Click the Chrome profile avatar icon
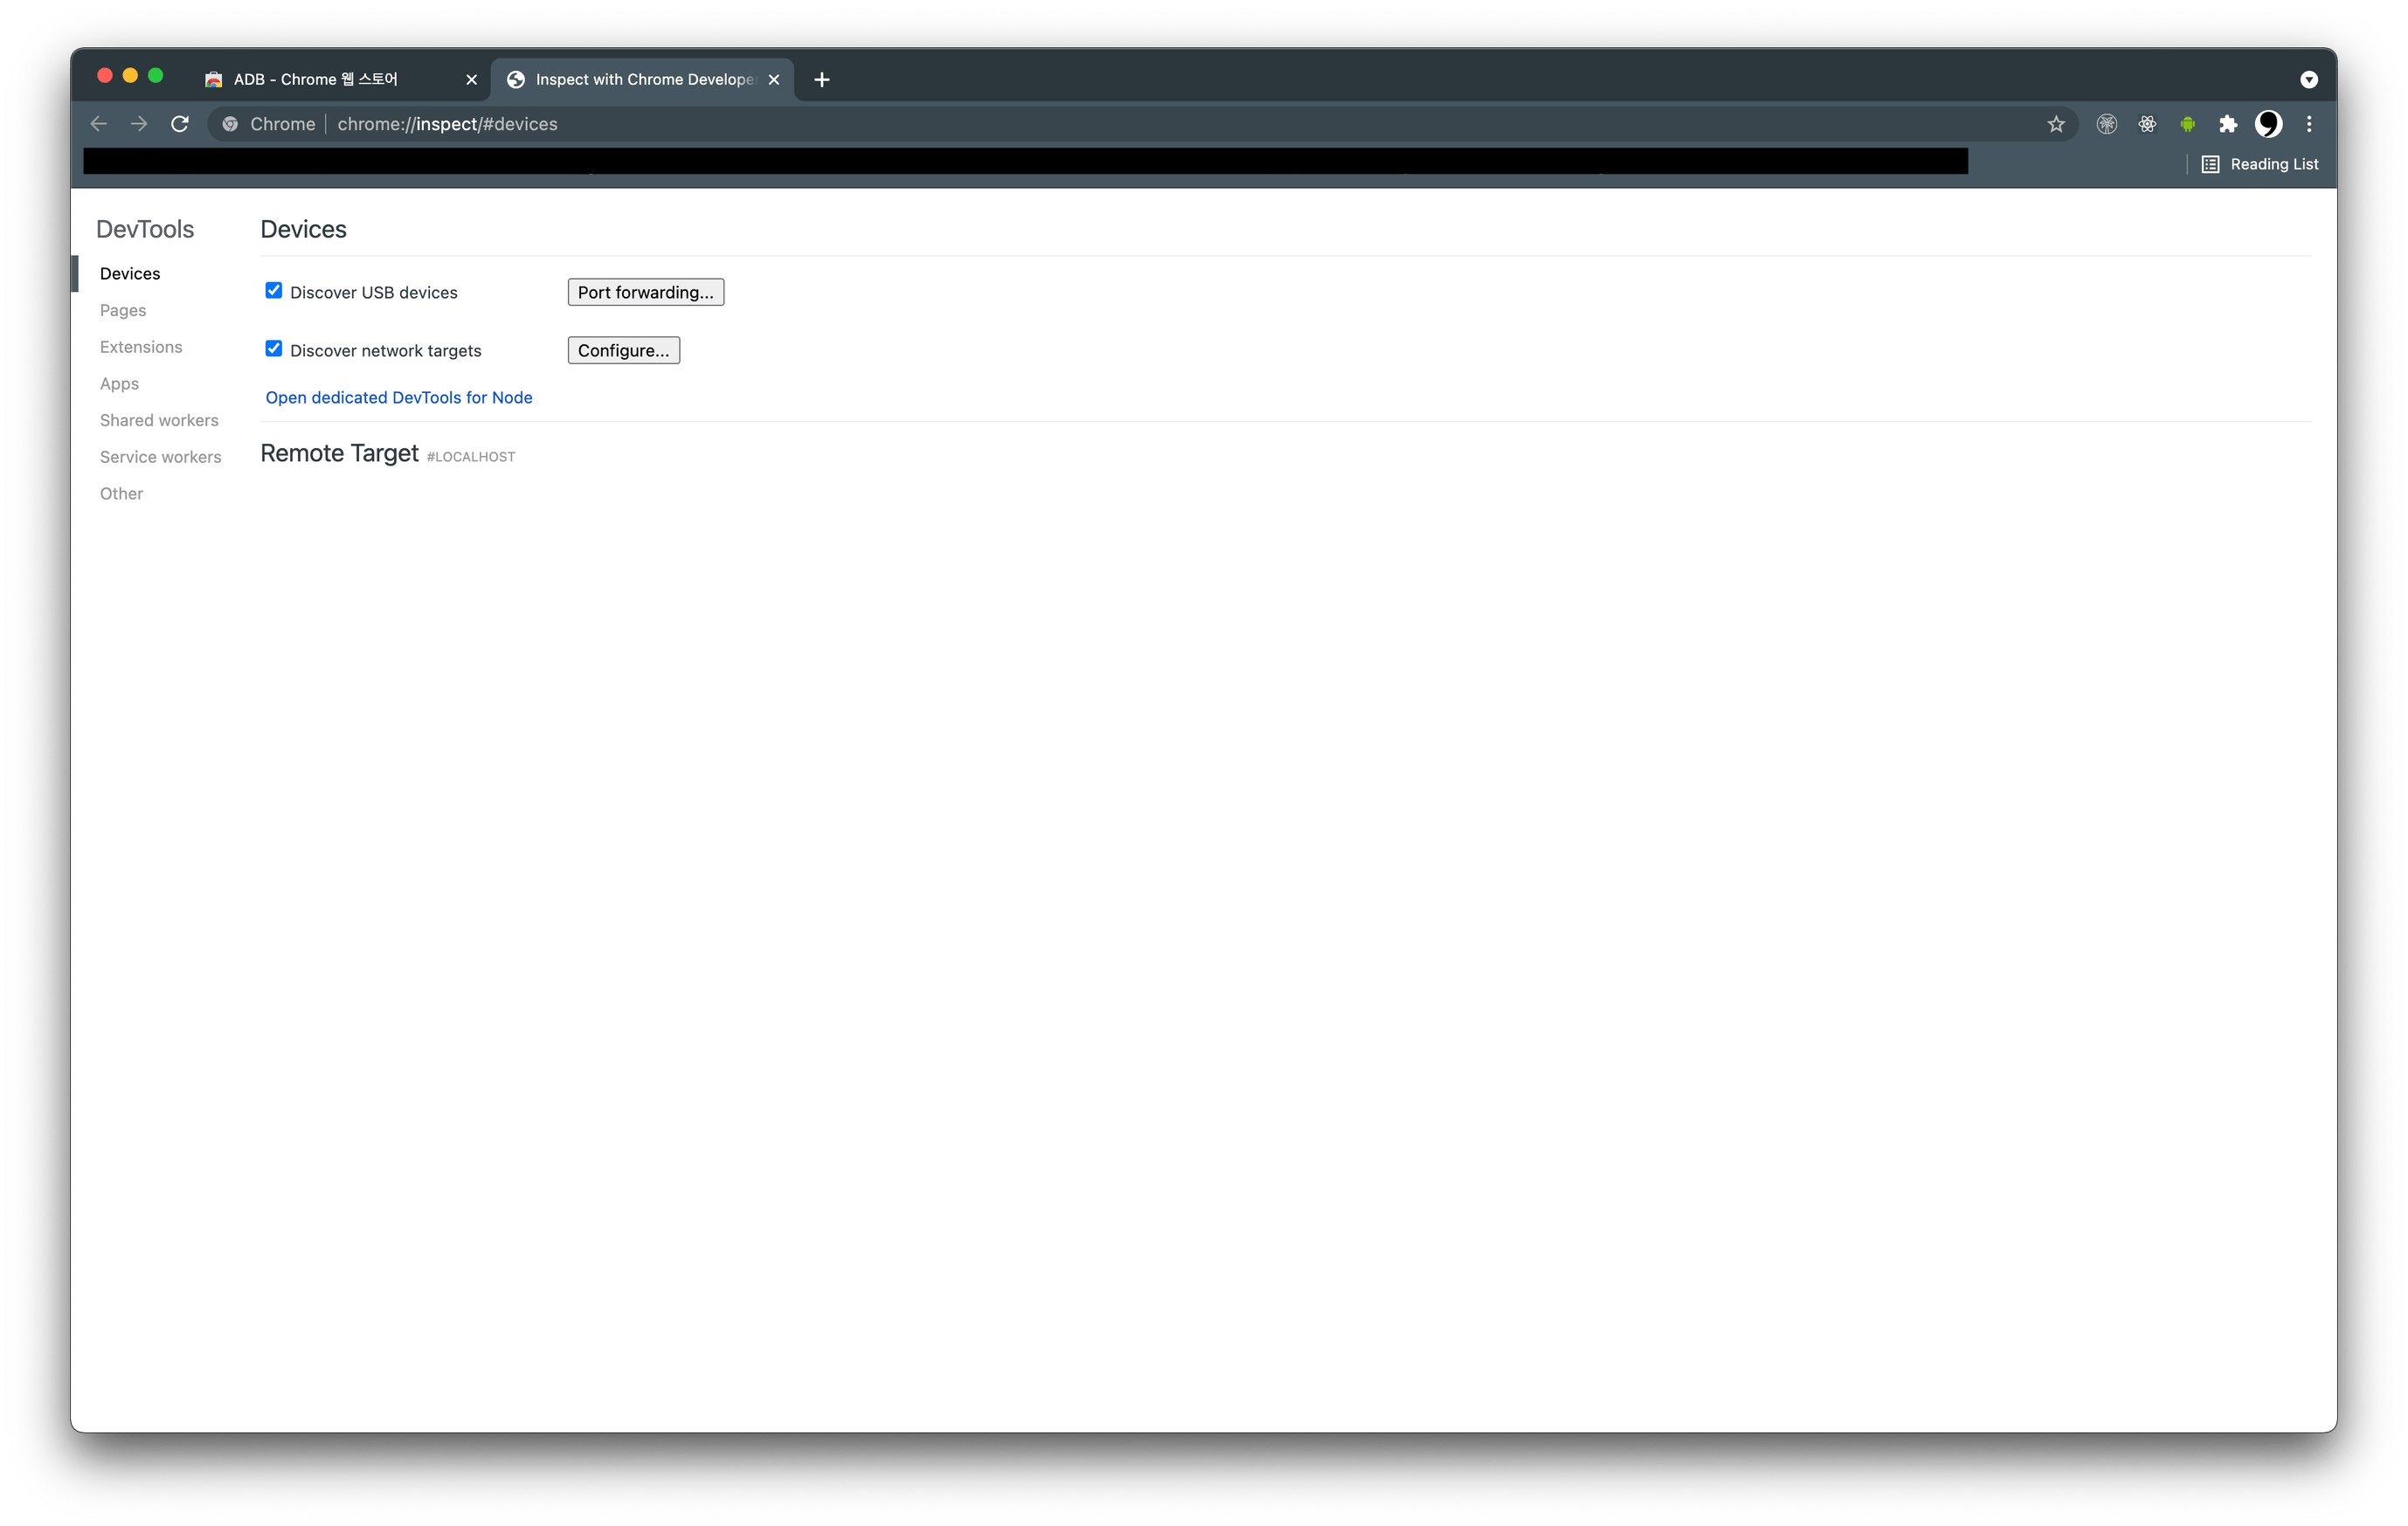The height and width of the screenshot is (1526, 2408). pyautogui.click(x=2268, y=123)
